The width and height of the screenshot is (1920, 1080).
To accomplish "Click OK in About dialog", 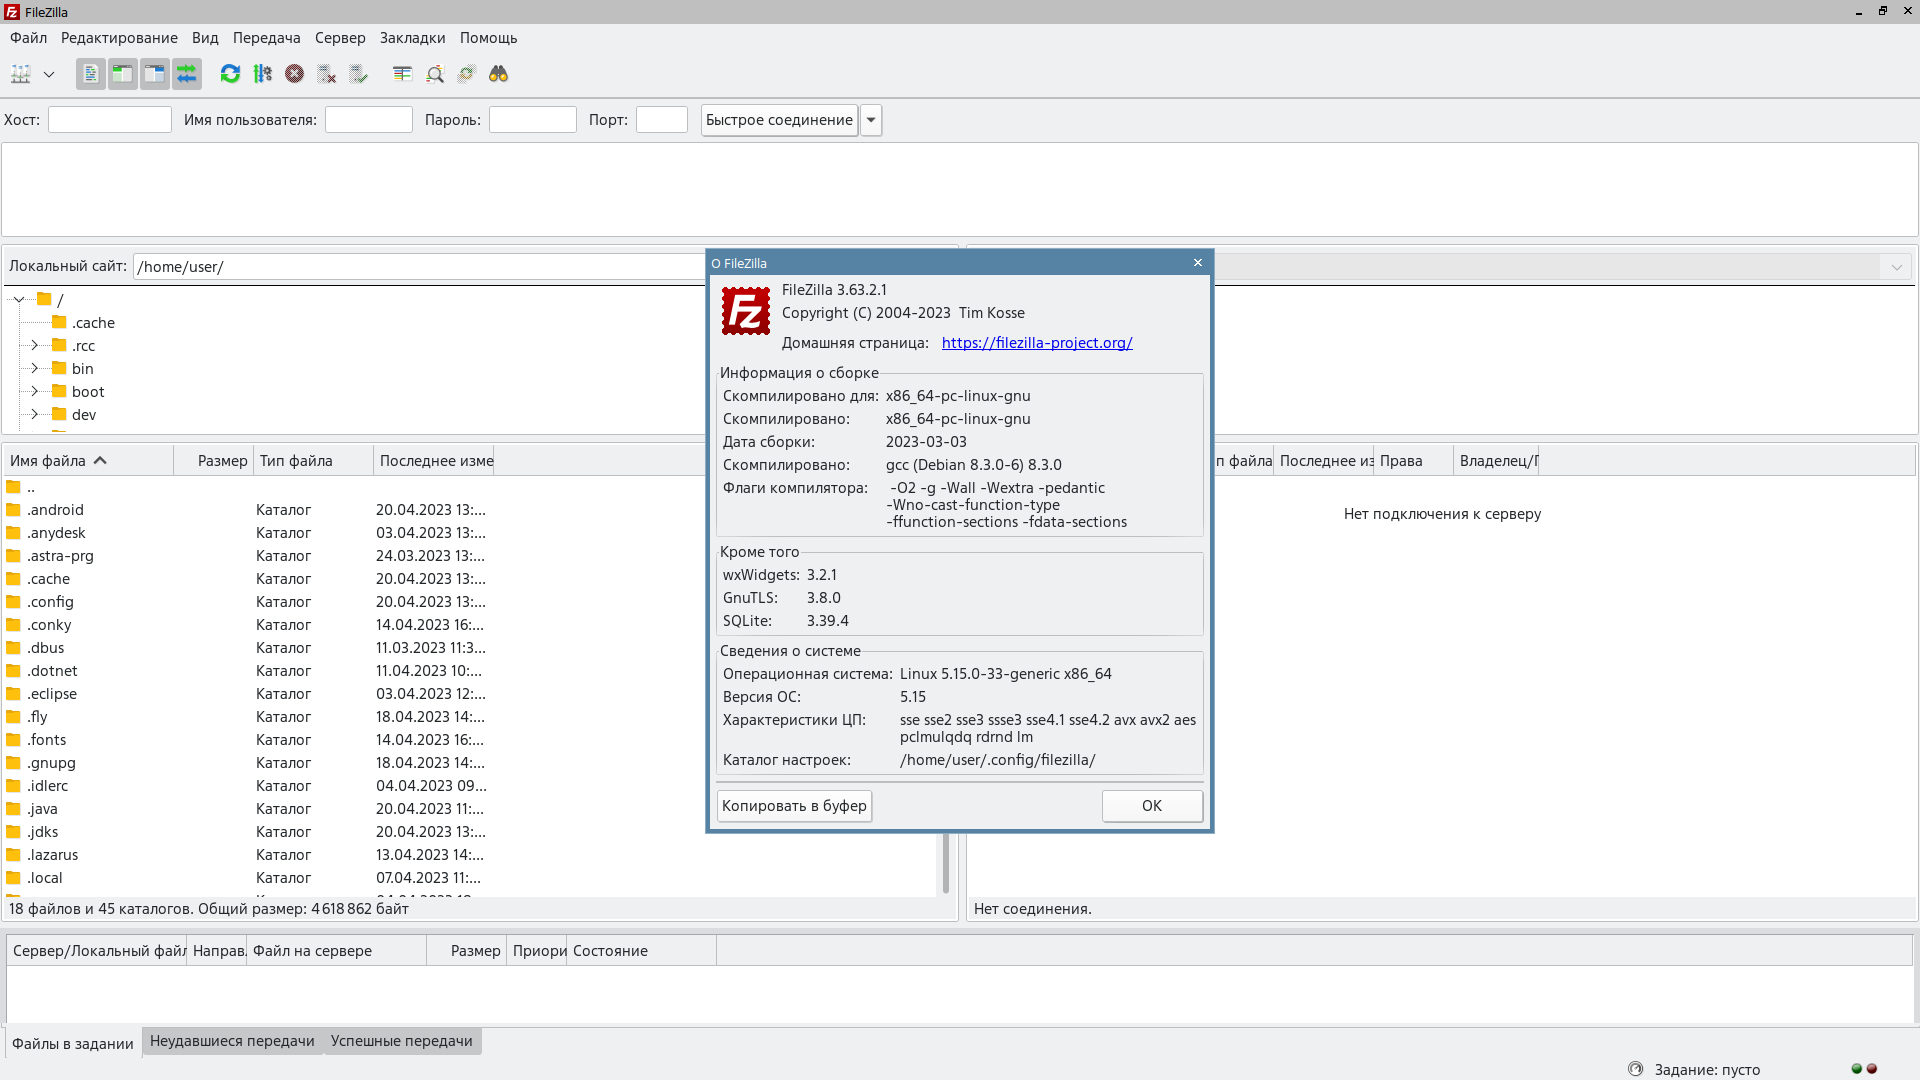I will [1152, 806].
